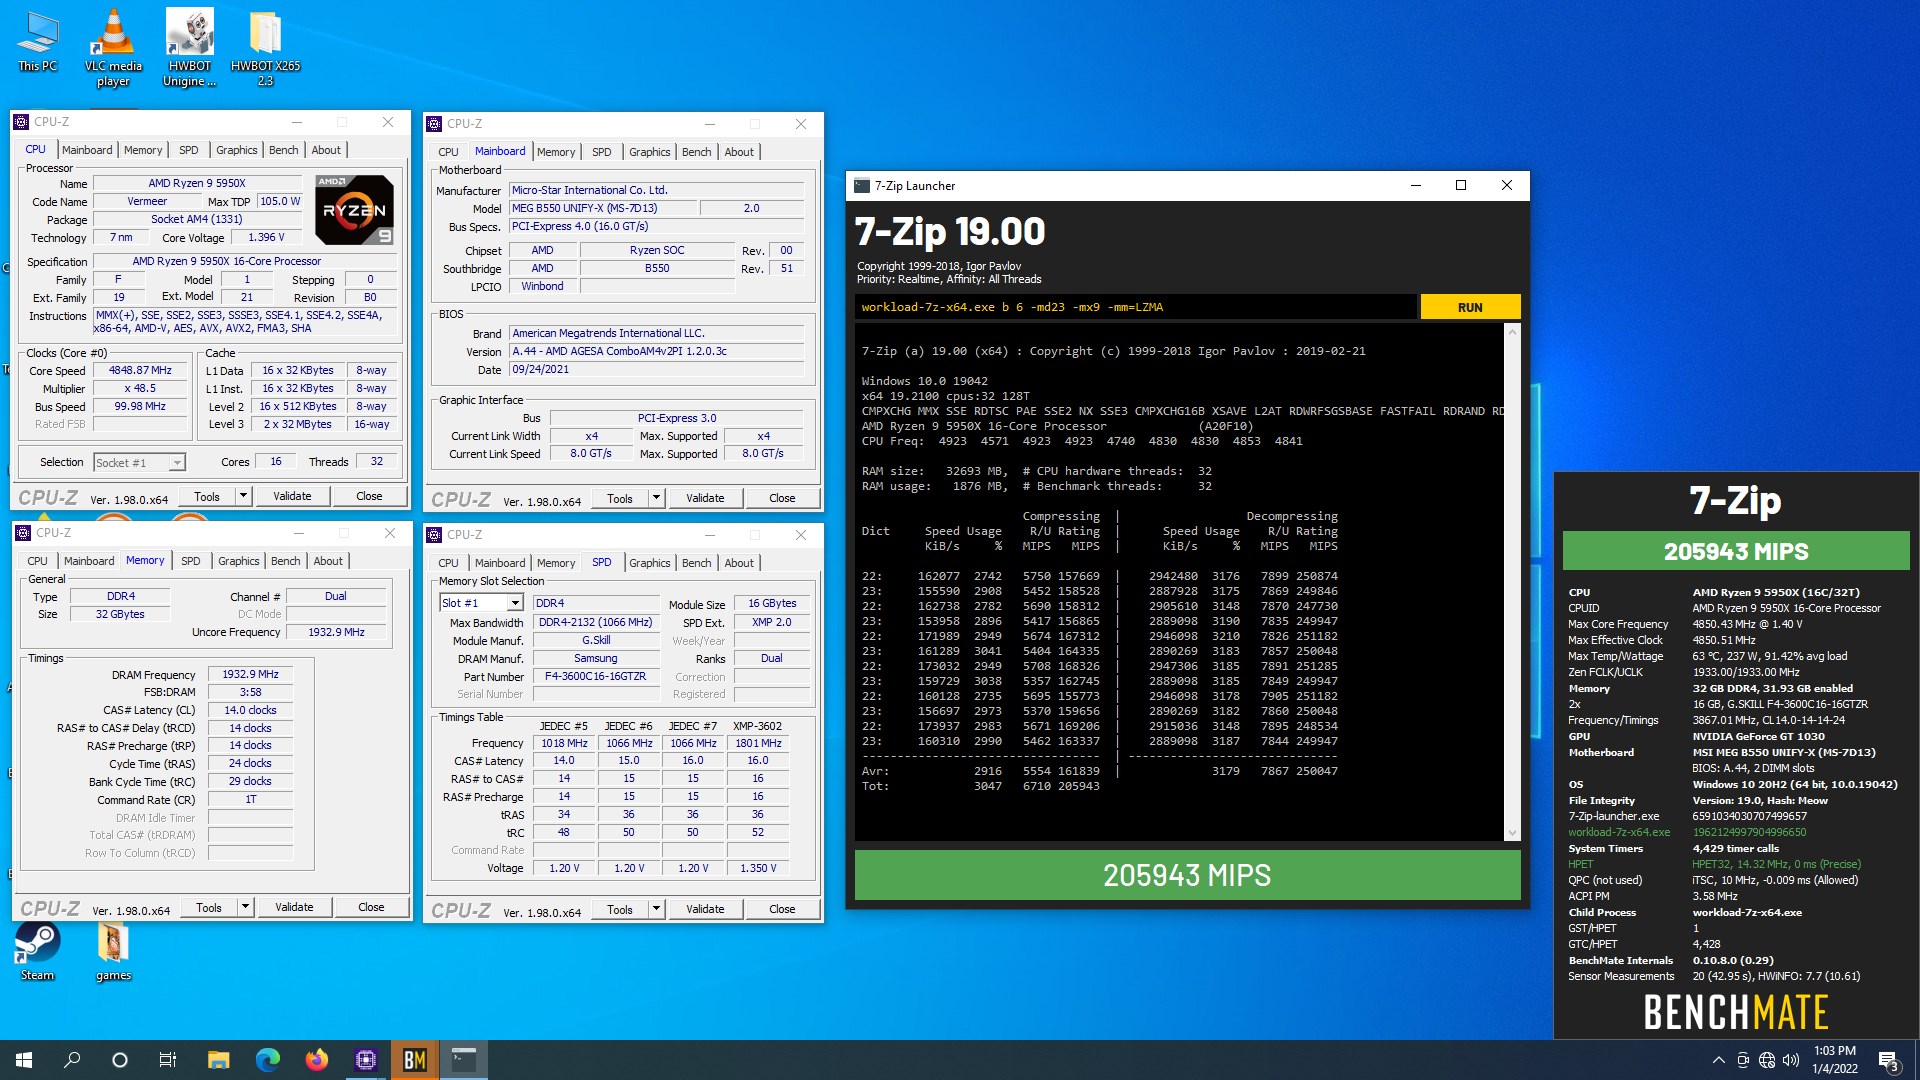Expand Tools dropdown arrow in Memory window
Viewport: 1920px width, 1080px height.
click(244, 907)
